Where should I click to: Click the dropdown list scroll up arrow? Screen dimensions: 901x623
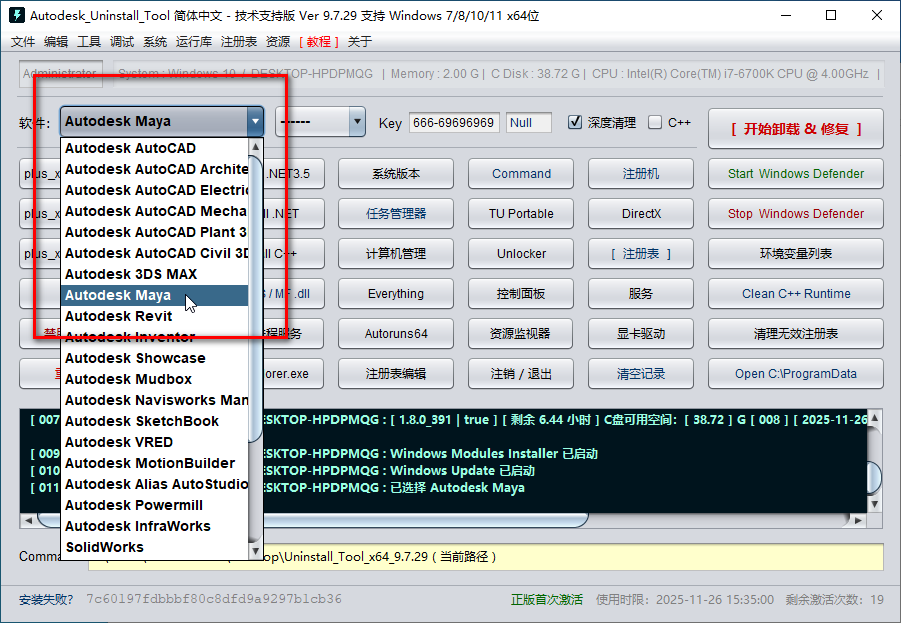pos(256,147)
